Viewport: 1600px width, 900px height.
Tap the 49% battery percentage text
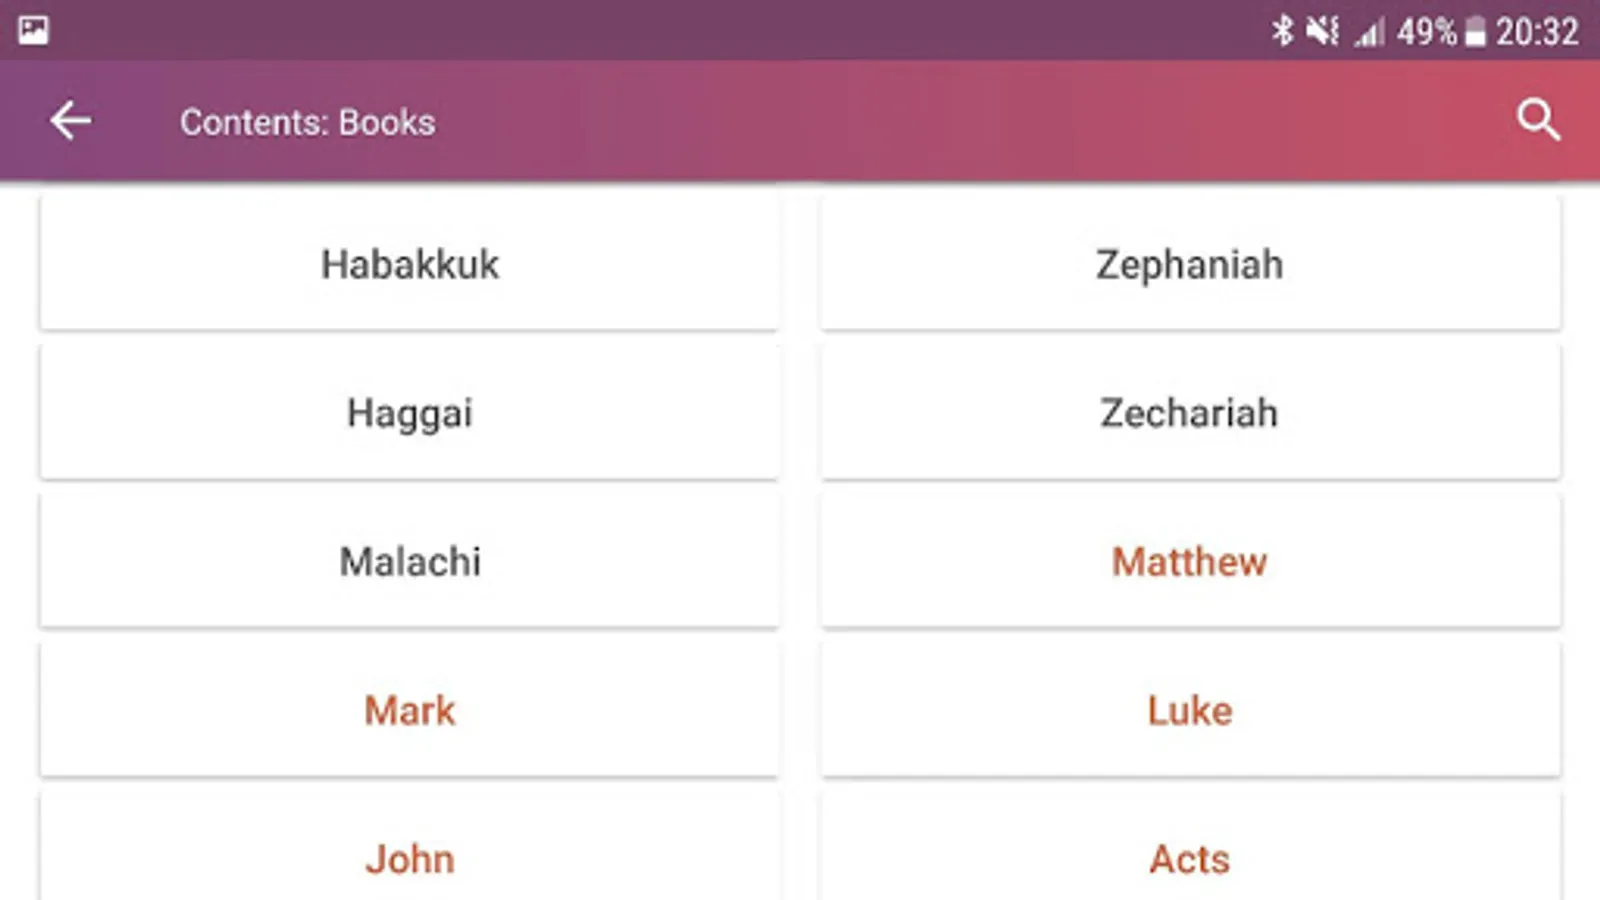coord(1426,32)
